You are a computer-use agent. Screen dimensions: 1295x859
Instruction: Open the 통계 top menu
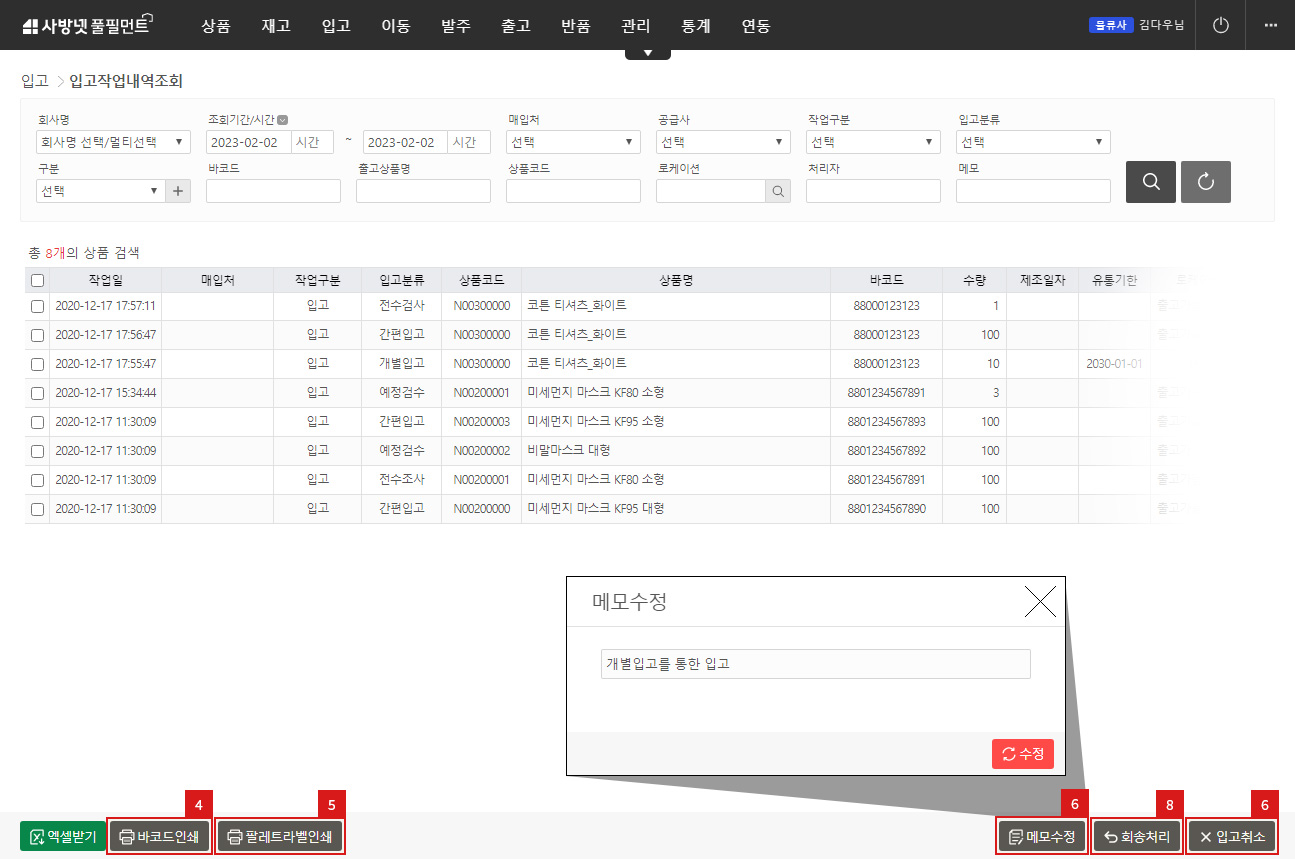[x=696, y=26]
